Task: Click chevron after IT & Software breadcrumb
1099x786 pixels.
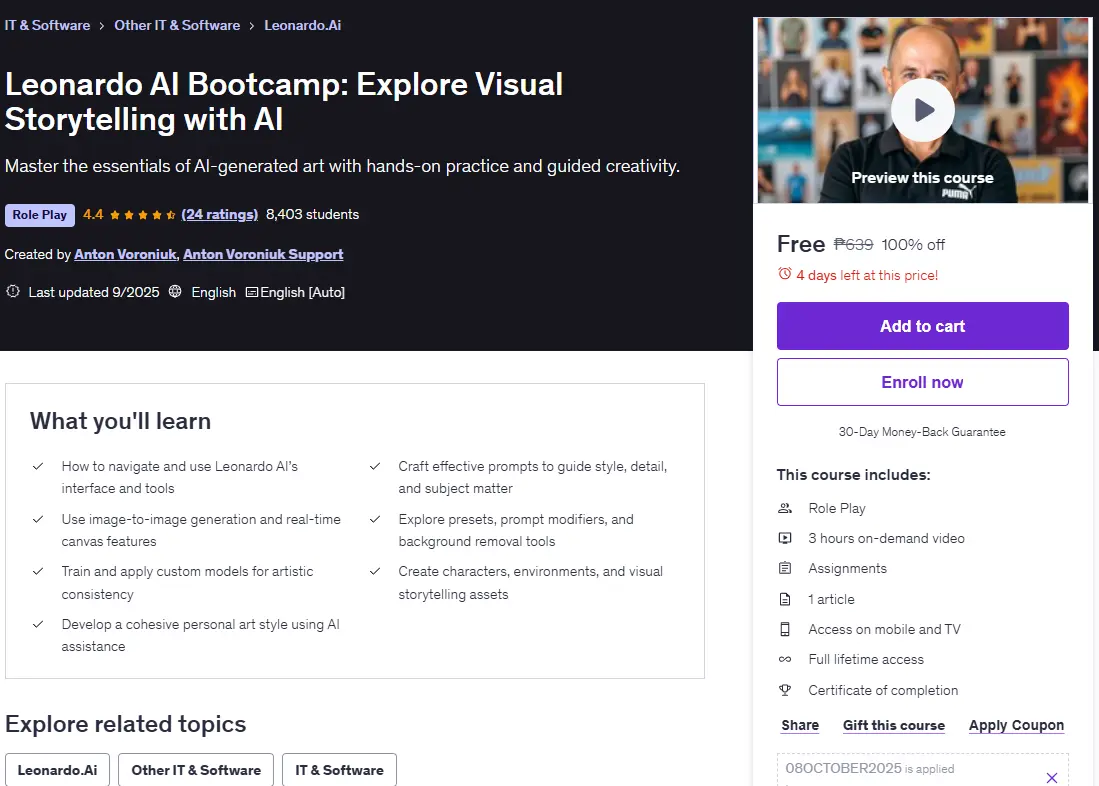Action: [102, 26]
